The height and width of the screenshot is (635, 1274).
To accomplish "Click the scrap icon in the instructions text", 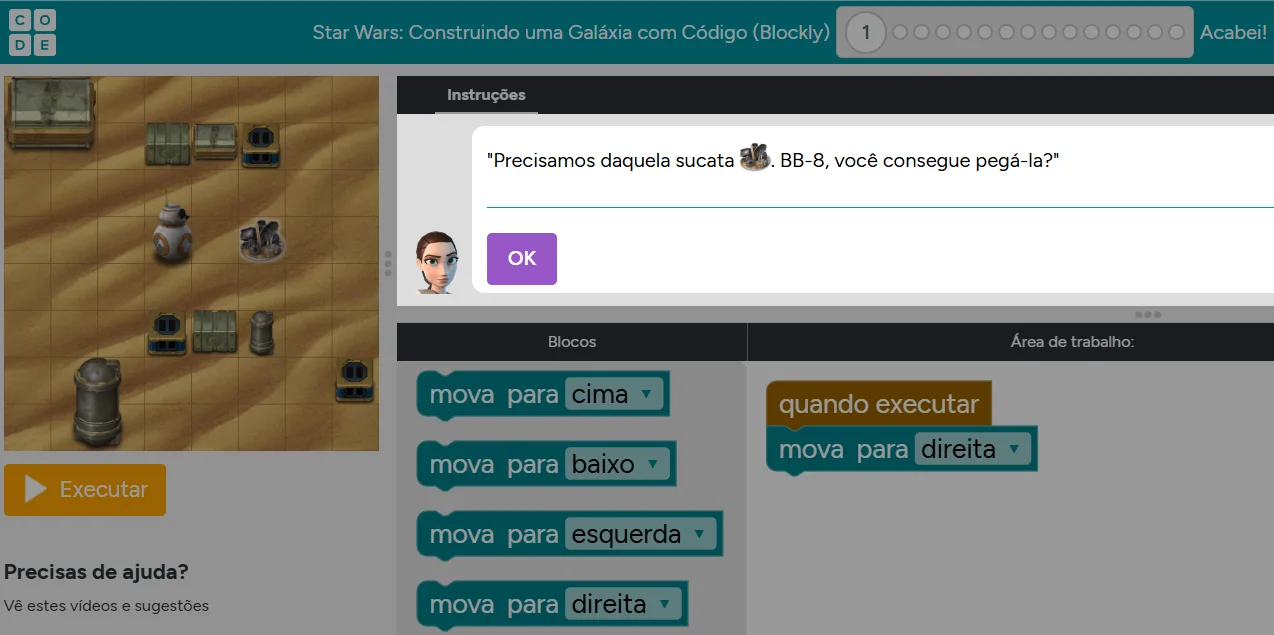I will (754, 158).
